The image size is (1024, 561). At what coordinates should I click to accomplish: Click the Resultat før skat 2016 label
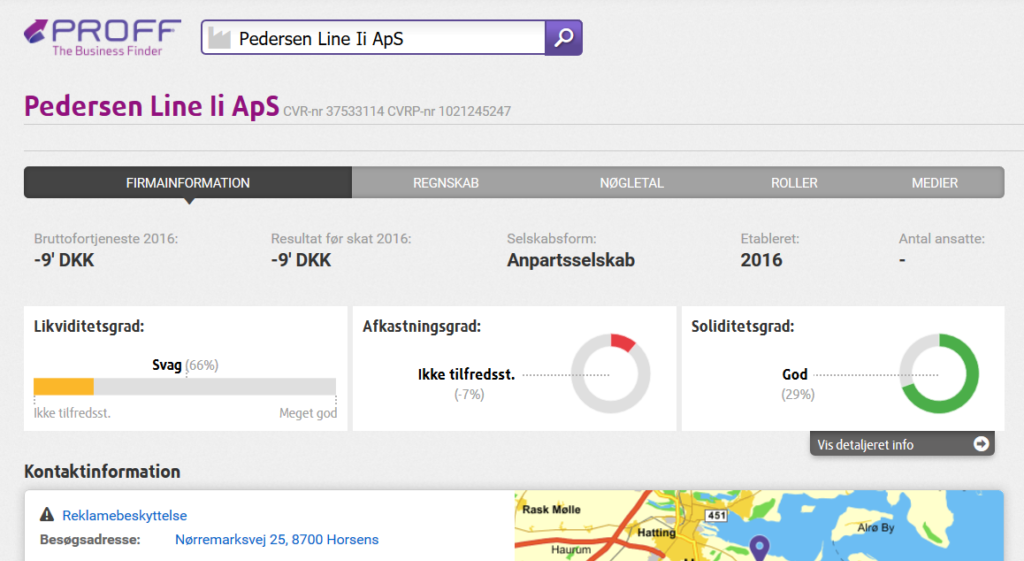[341, 238]
